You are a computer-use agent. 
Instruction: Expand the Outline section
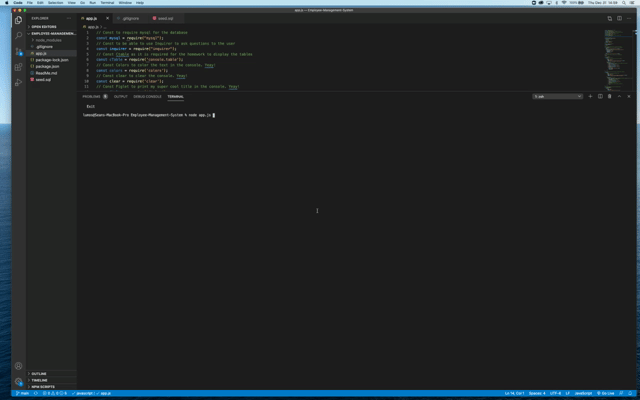tap(51, 373)
